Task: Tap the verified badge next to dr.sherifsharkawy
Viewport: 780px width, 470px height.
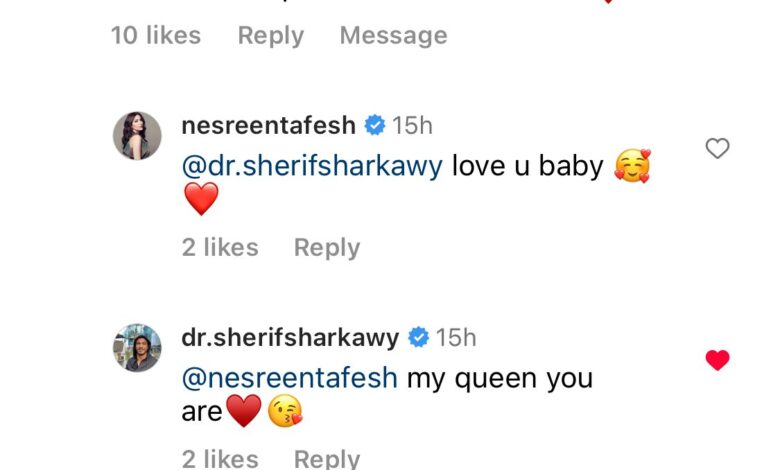Action: [x=419, y=338]
